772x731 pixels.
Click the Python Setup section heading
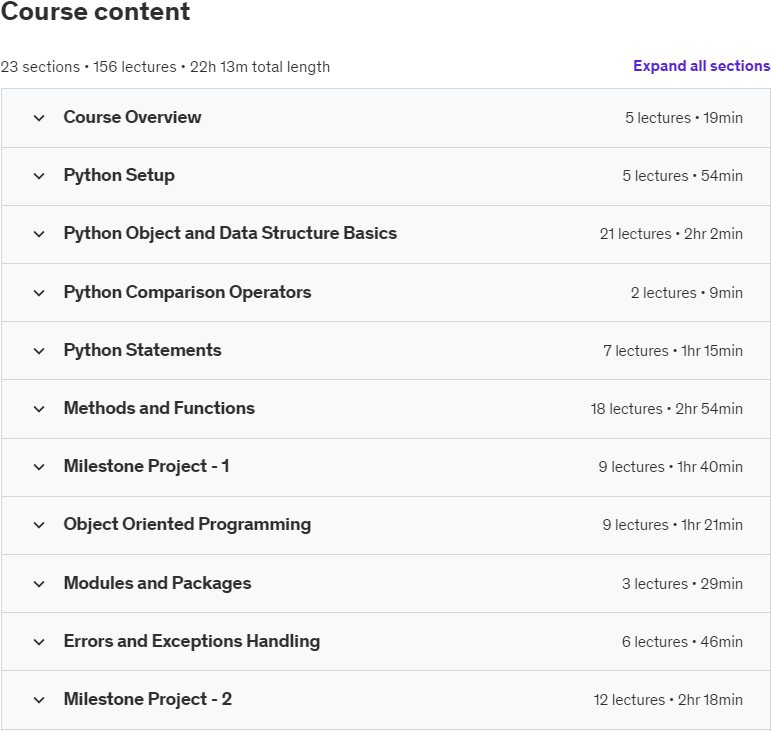click(x=119, y=175)
